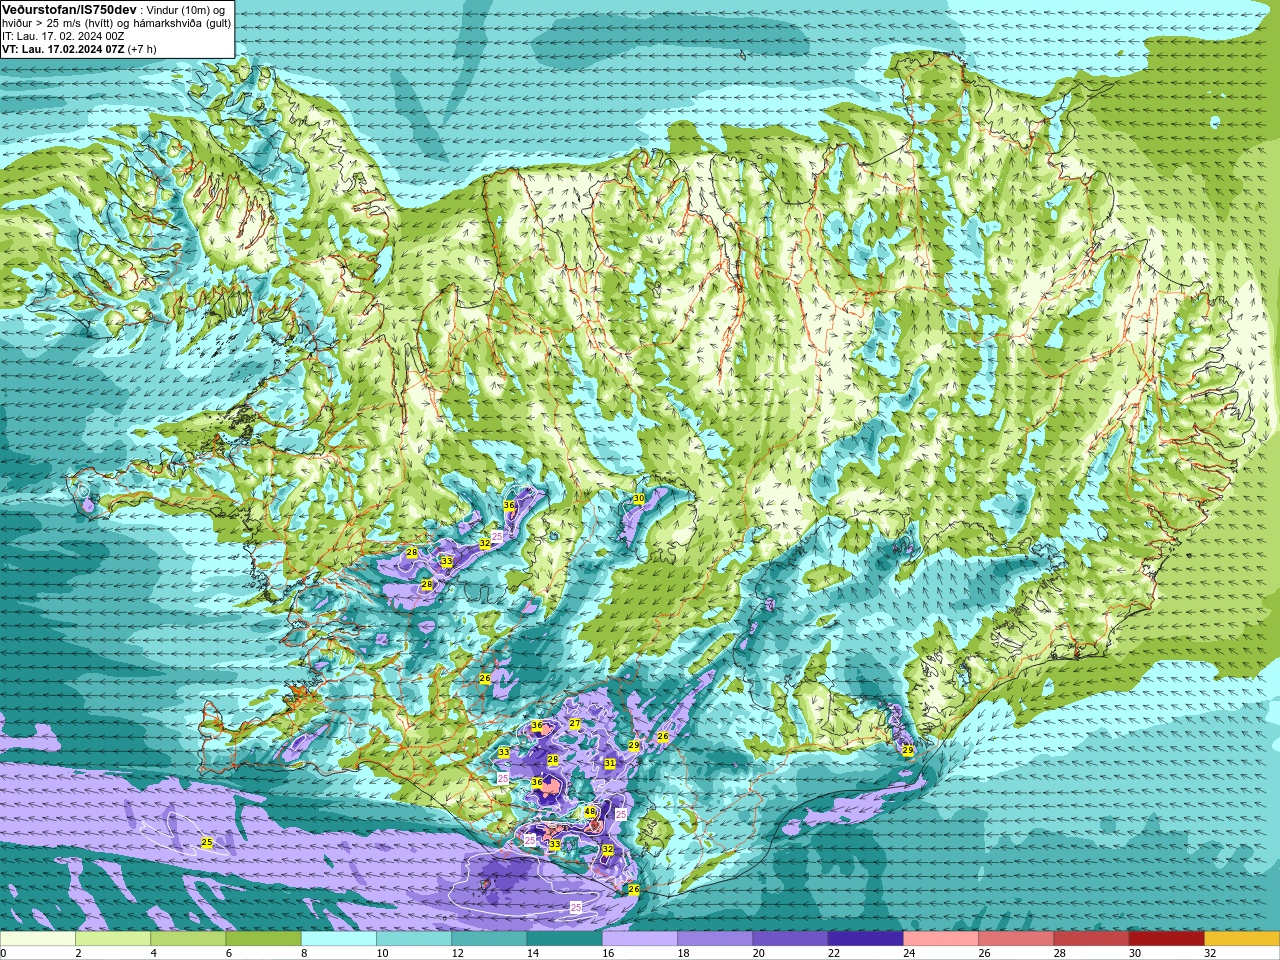Viewport: 1280px width, 960px height.
Task: Click the 'IT: Lau. 17. 02. 2024 00Z' line
Action: [x=63, y=36]
